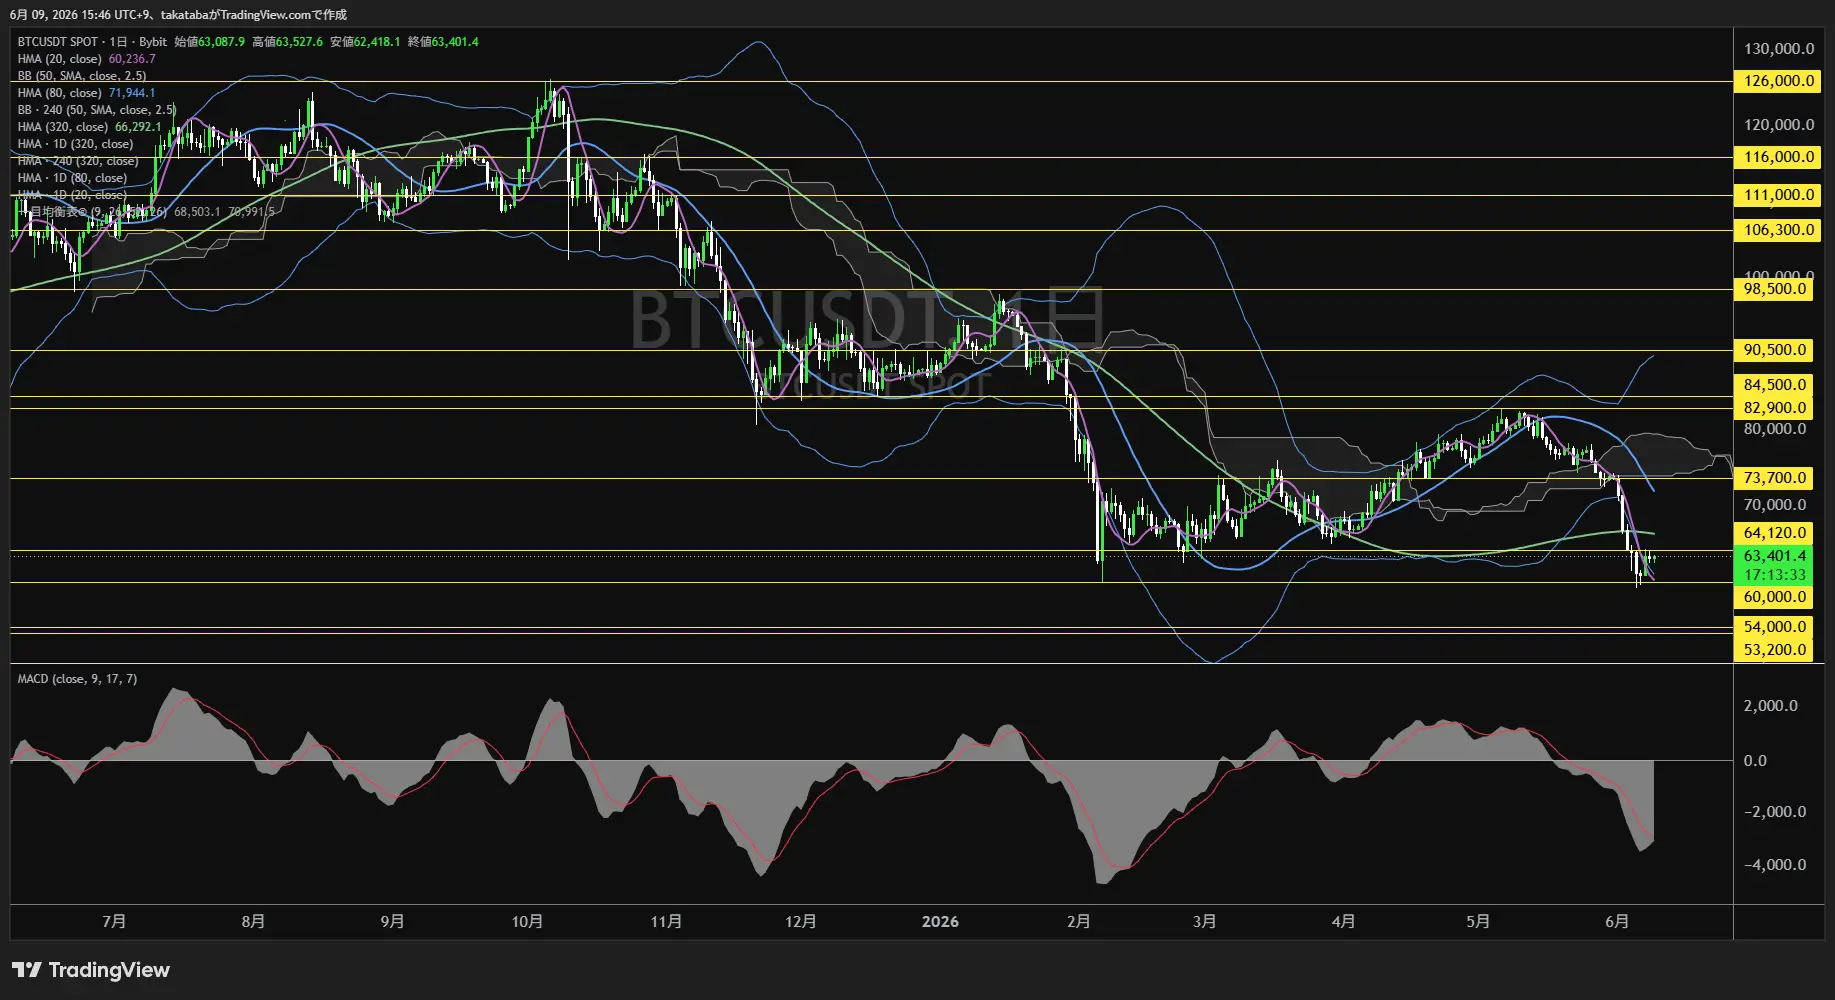
Task: Click the 130,000.0 price axis value
Action: coord(1779,49)
